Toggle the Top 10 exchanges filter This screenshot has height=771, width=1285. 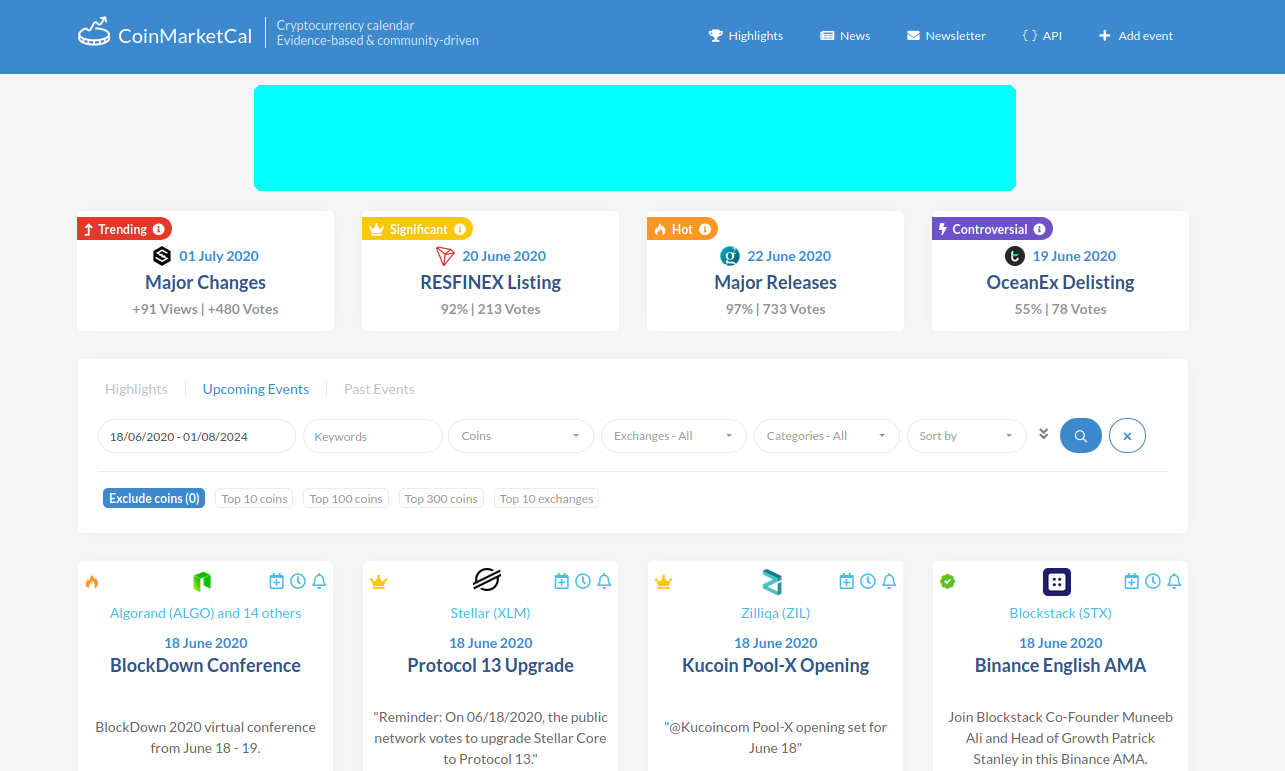(546, 498)
